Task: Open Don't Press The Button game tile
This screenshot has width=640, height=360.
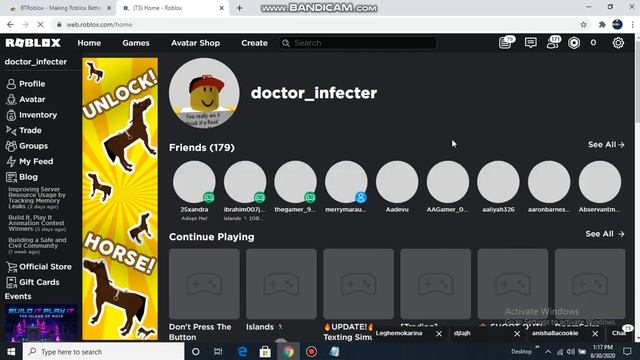Action: (204, 284)
